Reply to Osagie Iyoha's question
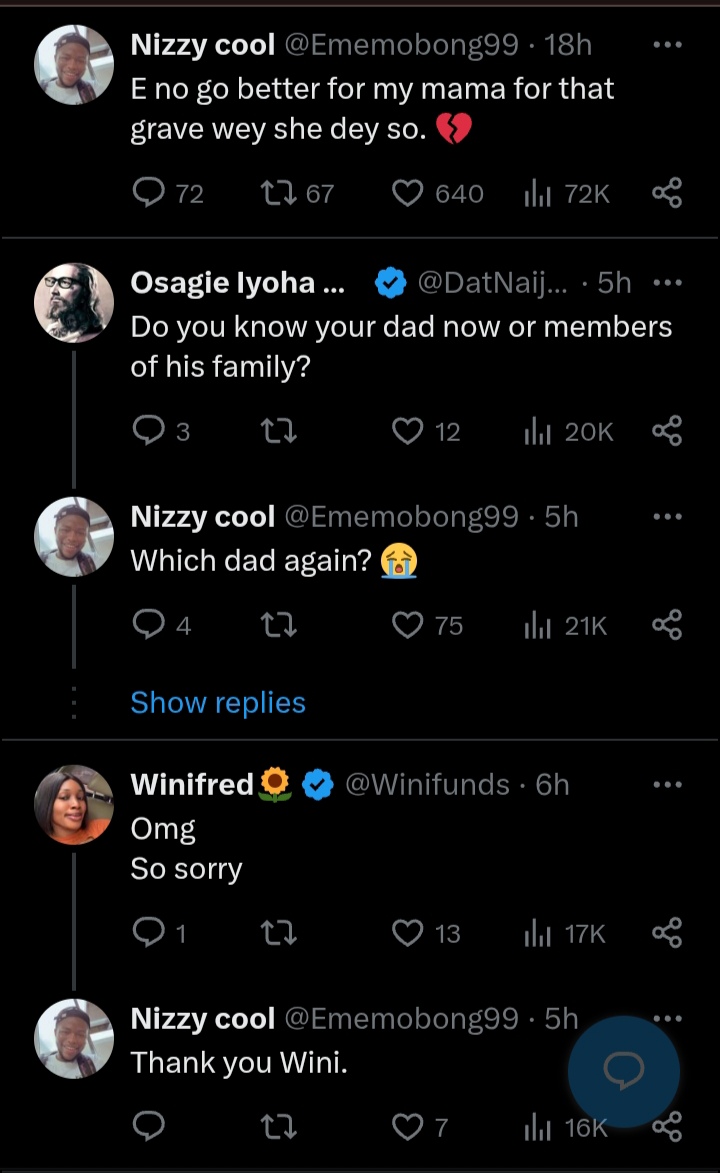The height and width of the screenshot is (1173, 720). tap(149, 431)
